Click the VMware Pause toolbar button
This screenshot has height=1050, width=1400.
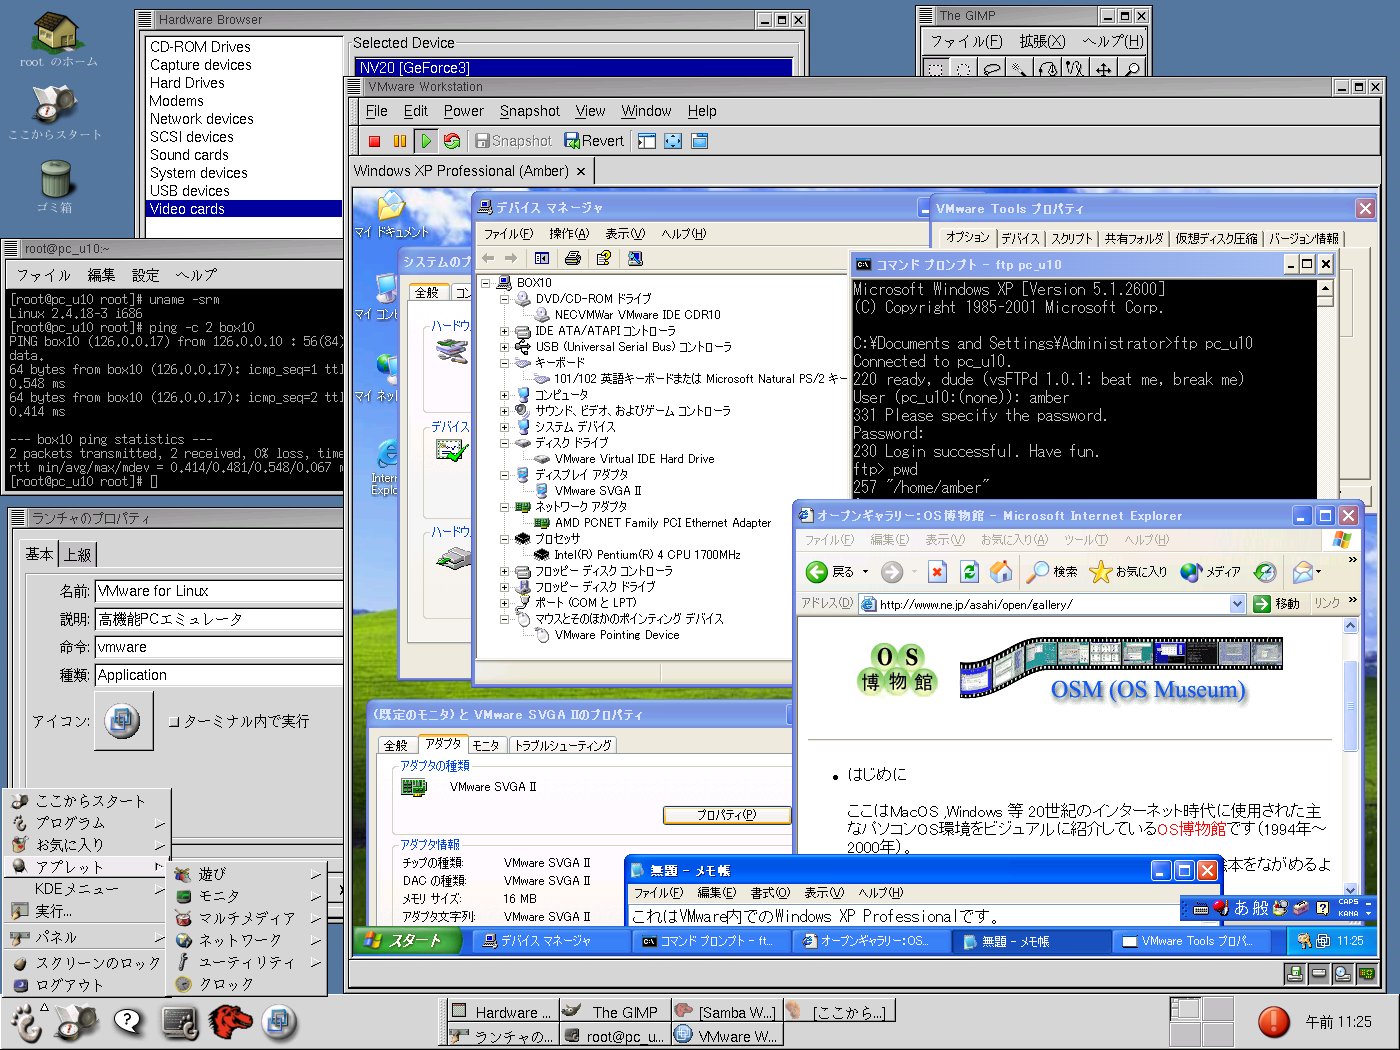[400, 142]
